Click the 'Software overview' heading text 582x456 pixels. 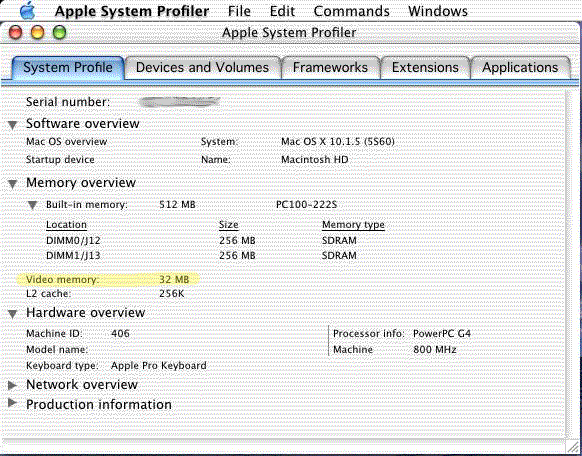[x=83, y=124]
